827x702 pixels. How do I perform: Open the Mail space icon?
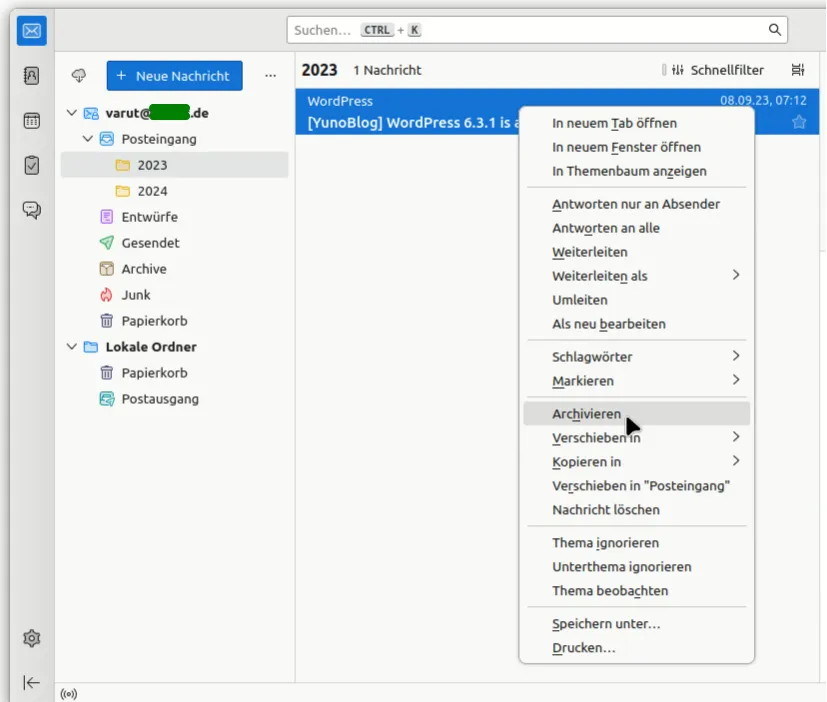31,30
